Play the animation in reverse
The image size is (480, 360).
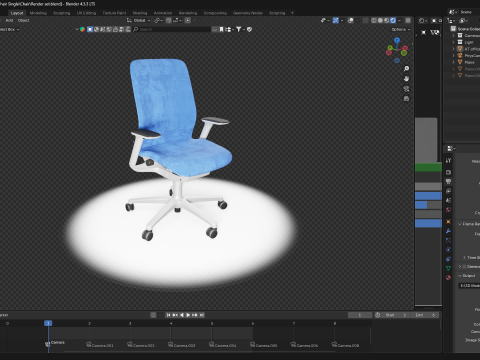[x=182, y=315]
